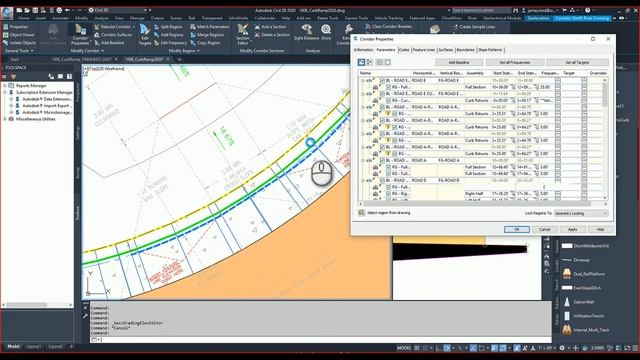
Task: Select the Merge Regions tool
Action: tap(207, 35)
